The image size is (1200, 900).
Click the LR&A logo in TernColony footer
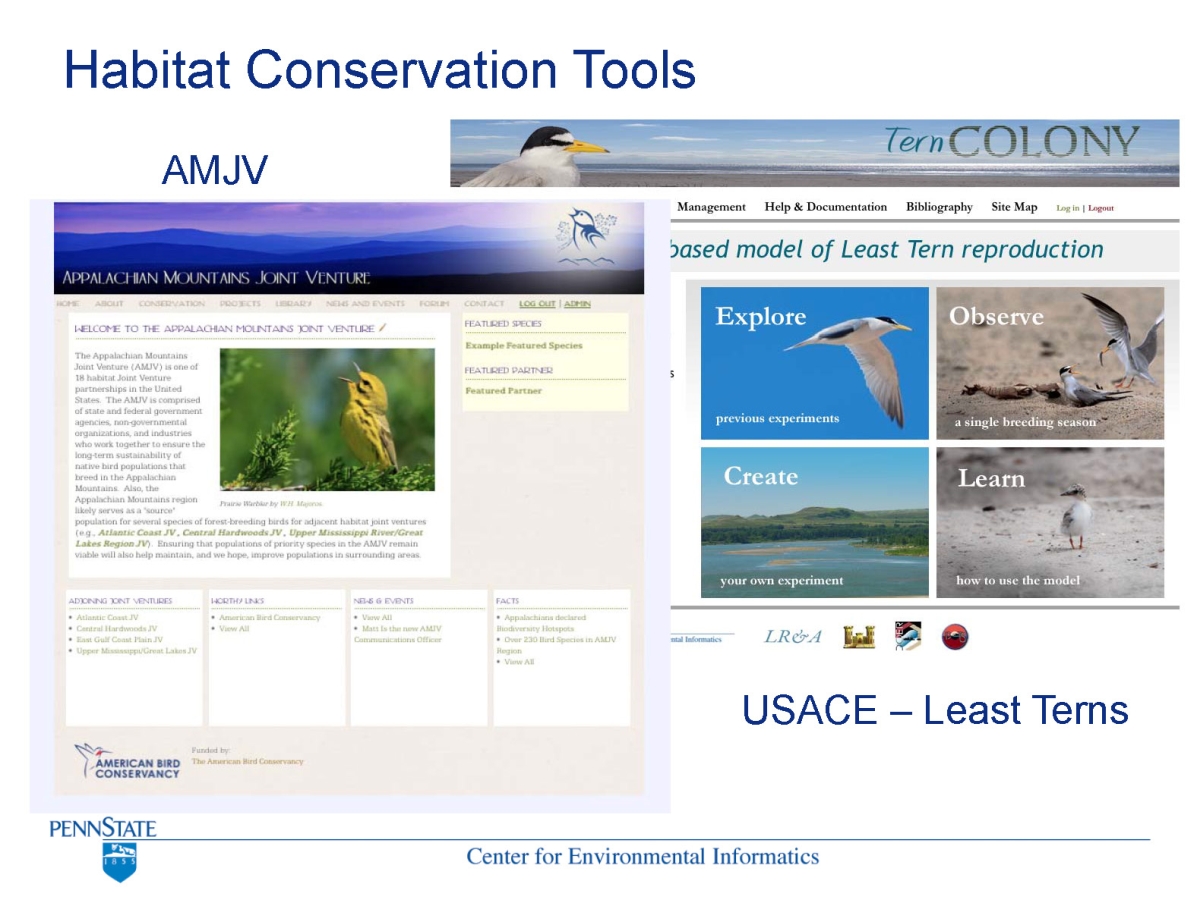[793, 637]
